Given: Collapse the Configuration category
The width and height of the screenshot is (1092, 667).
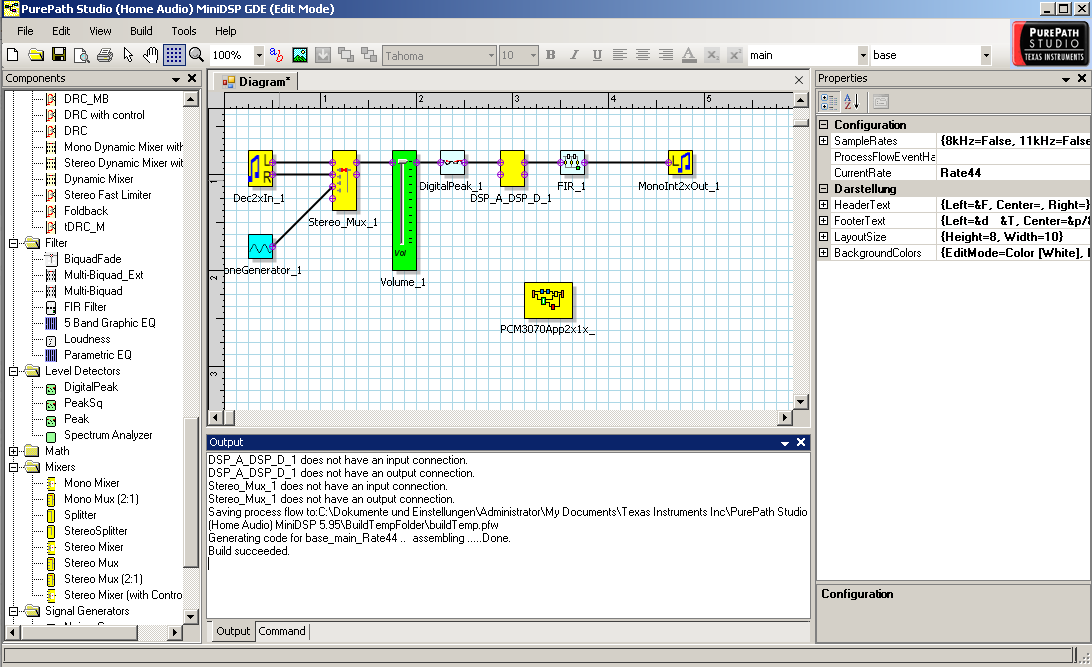Looking at the screenshot, I should (823, 125).
